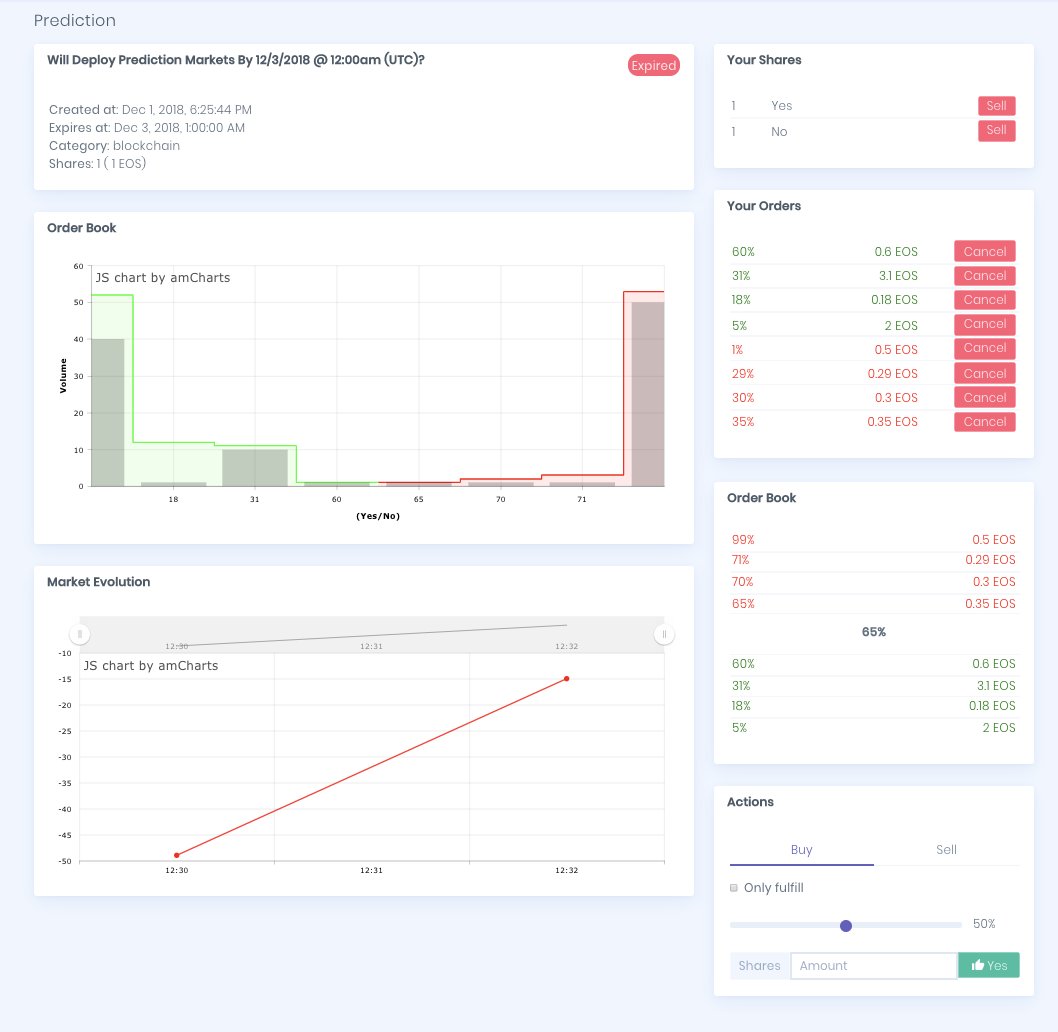
Task: Select the Buy tab in Actions
Action: coord(800,849)
